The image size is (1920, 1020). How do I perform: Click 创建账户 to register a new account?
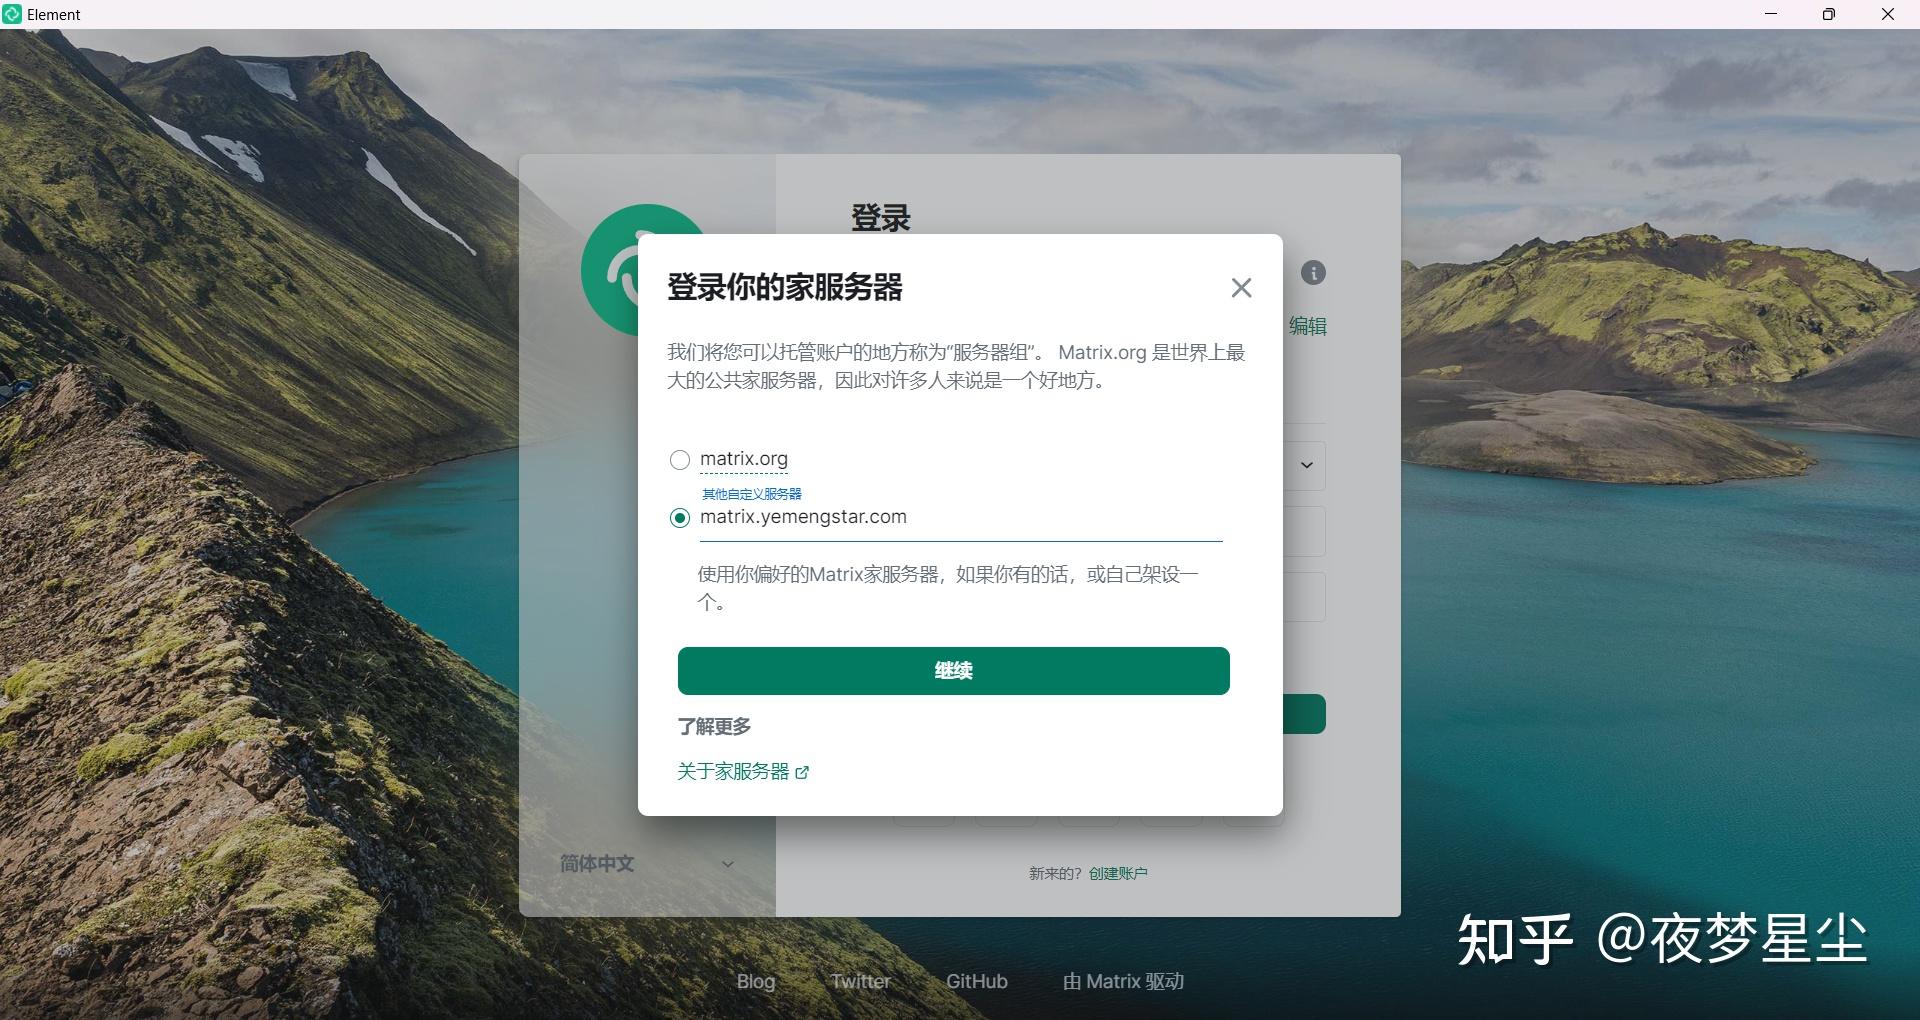tap(1117, 872)
